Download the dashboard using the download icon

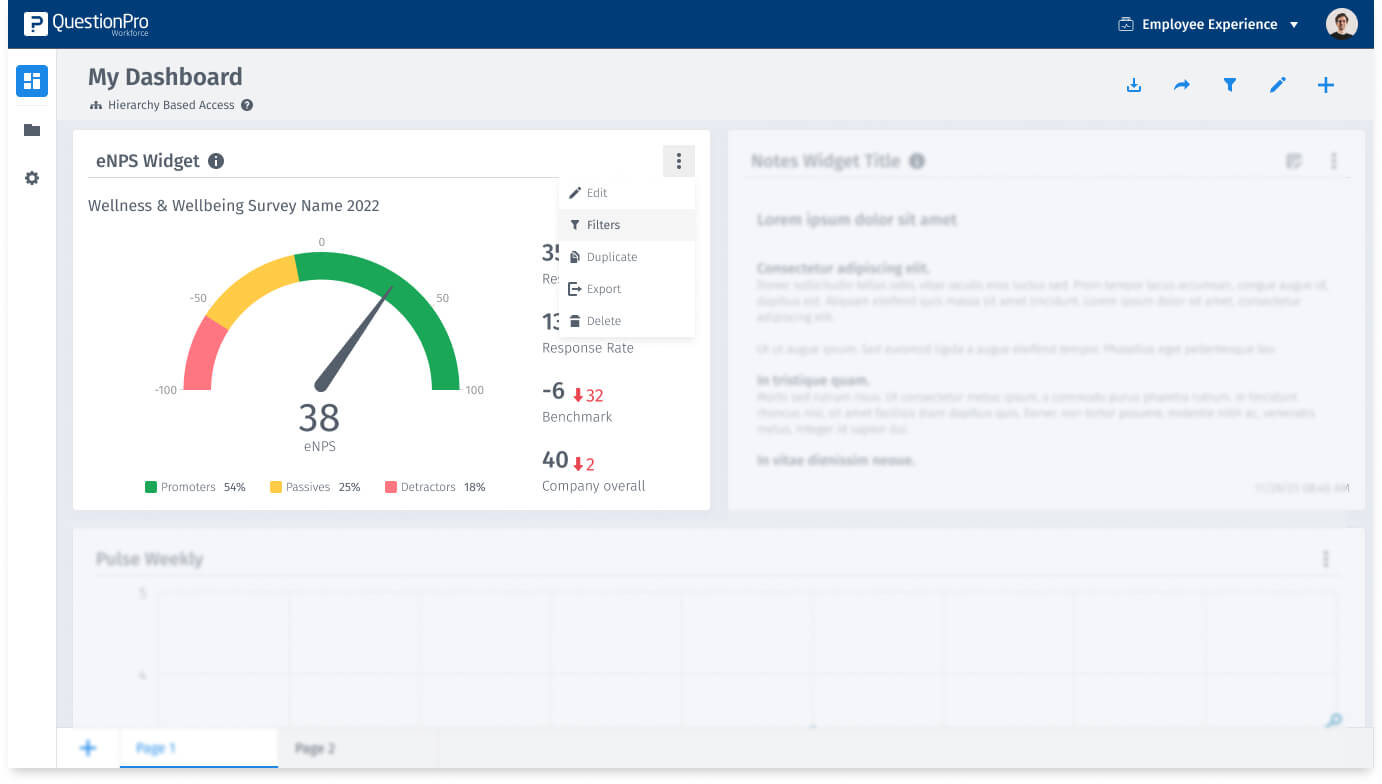pyautogui.click(x=1134, y=85)
